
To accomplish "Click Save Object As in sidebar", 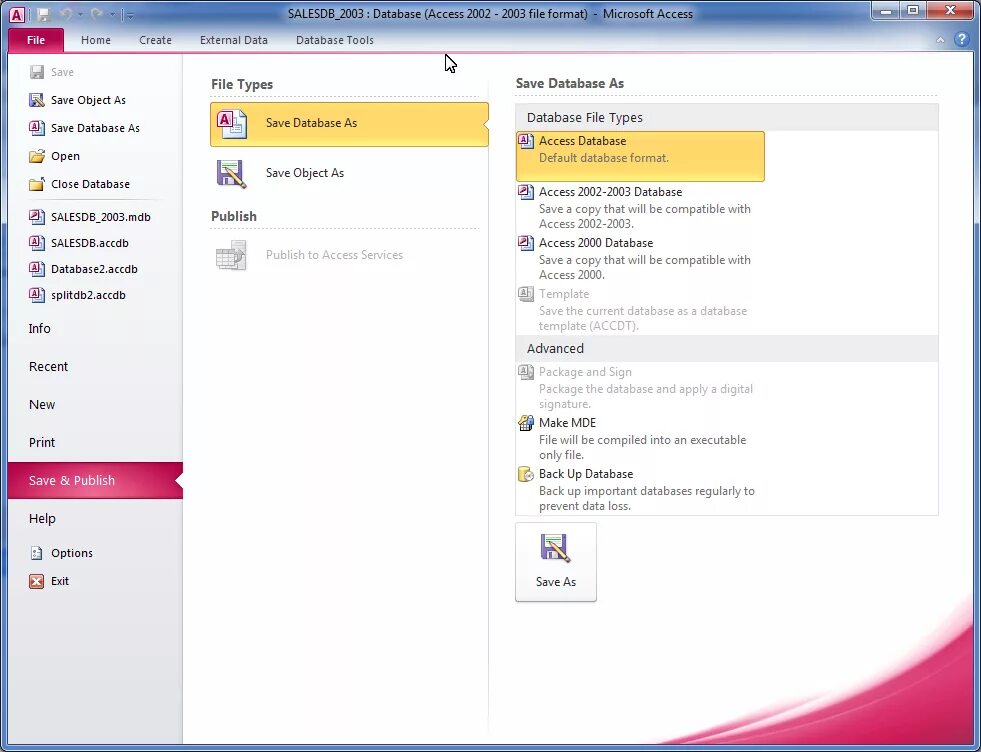I will click(x=88, y=100).
